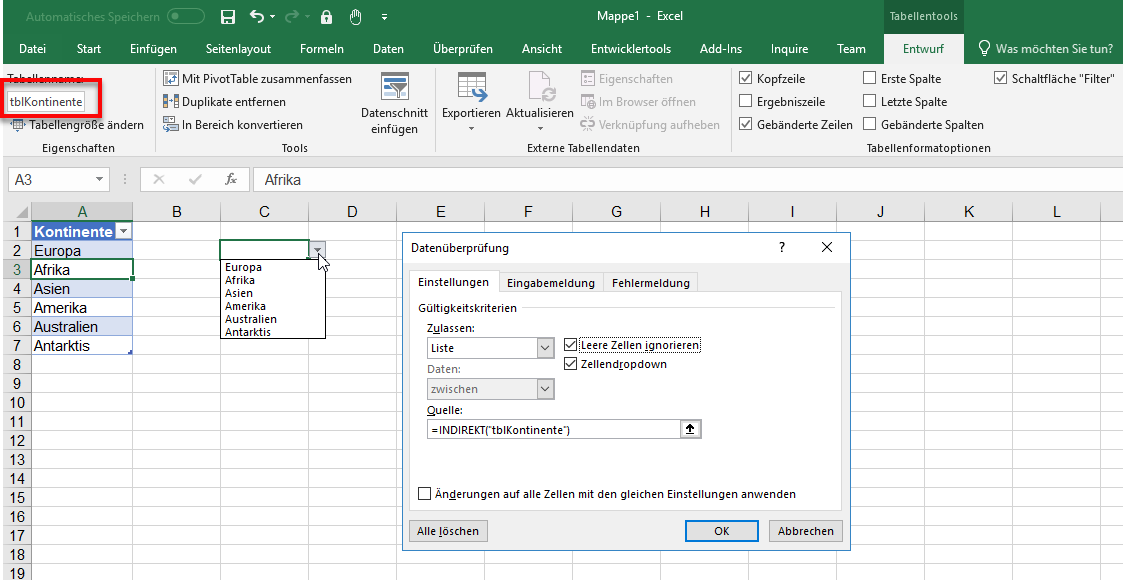
Task: Uncheck Leere Zellen ignorieren
Action: click(571, 345)
